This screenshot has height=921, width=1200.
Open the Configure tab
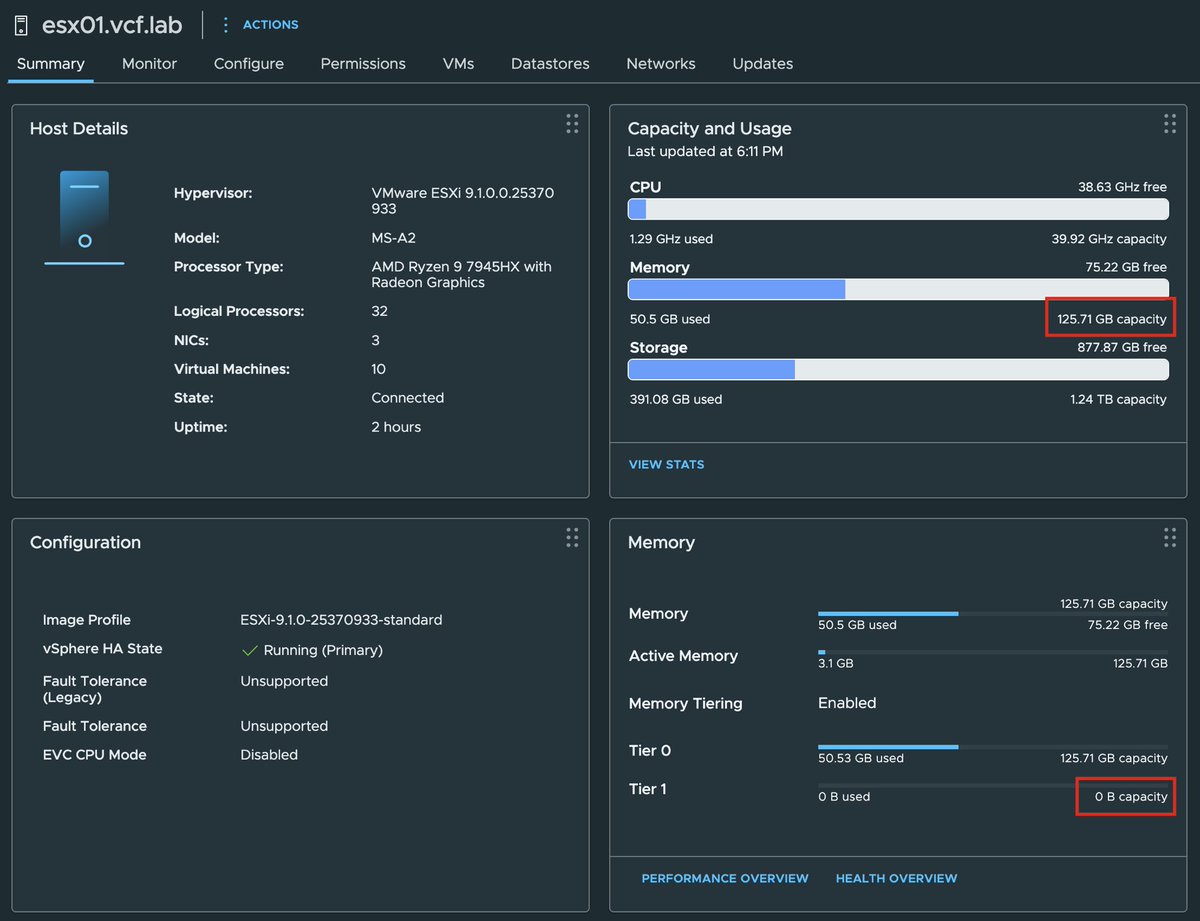[249, 63]
